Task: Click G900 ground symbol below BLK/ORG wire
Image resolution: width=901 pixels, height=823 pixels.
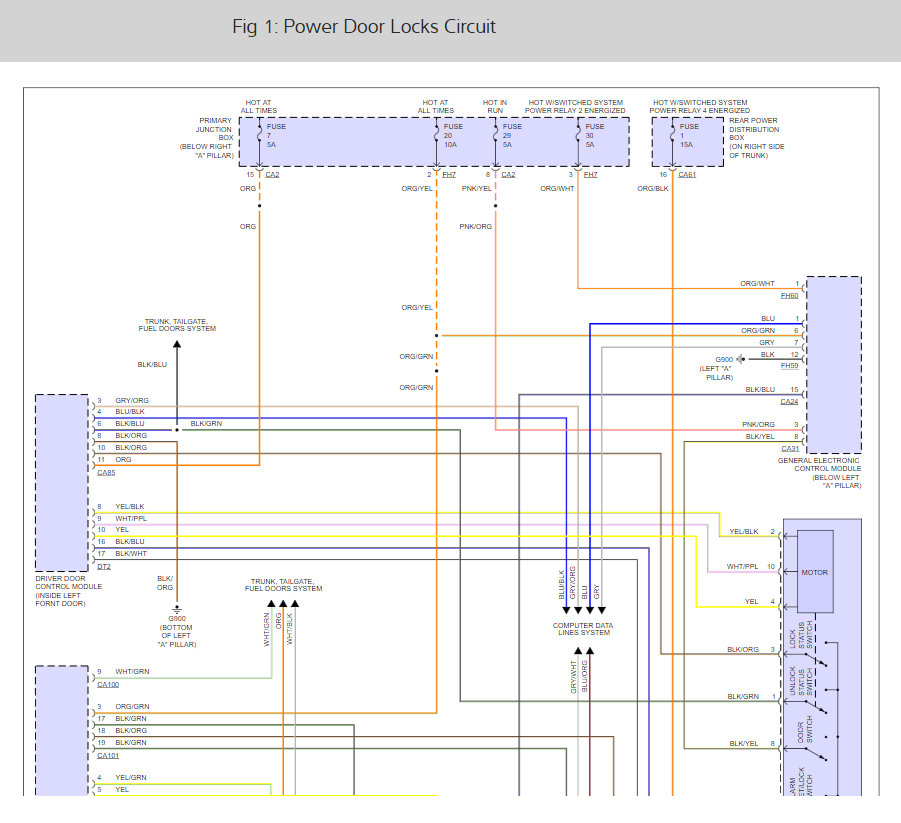Action: (x=177, y=608)
